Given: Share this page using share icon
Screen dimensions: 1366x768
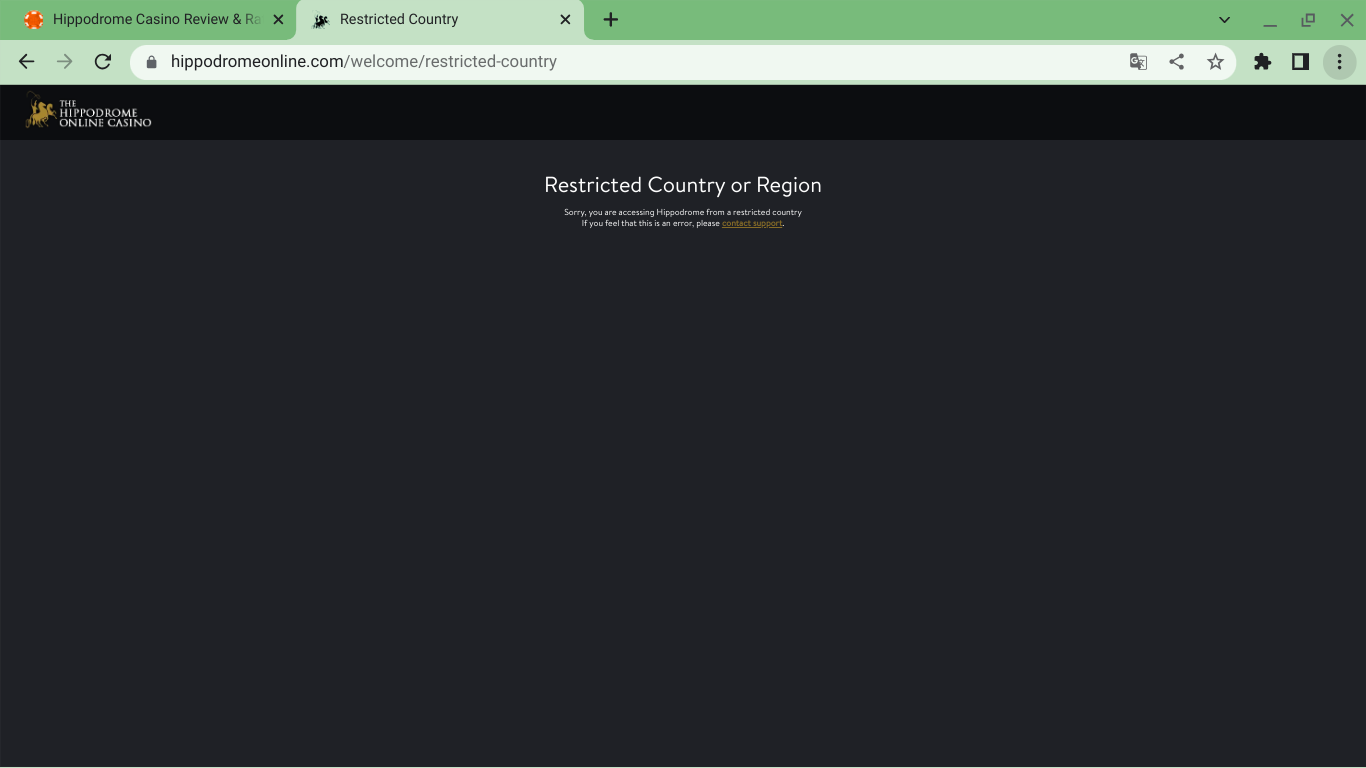Looking at the screenshot, I should (x=1177, y=62).
